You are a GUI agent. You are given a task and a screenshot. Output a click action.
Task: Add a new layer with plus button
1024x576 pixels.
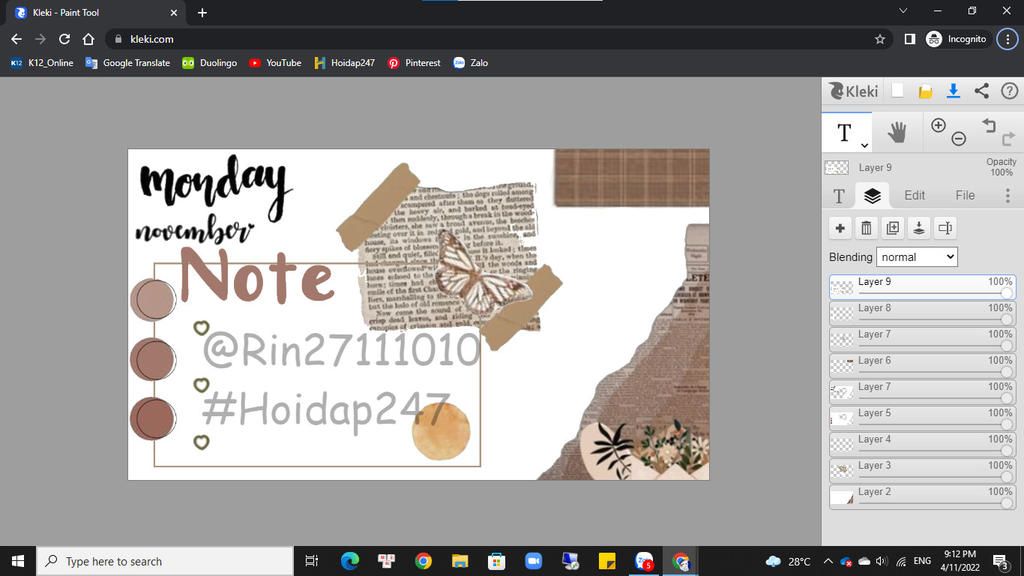[x=840, y=228]
